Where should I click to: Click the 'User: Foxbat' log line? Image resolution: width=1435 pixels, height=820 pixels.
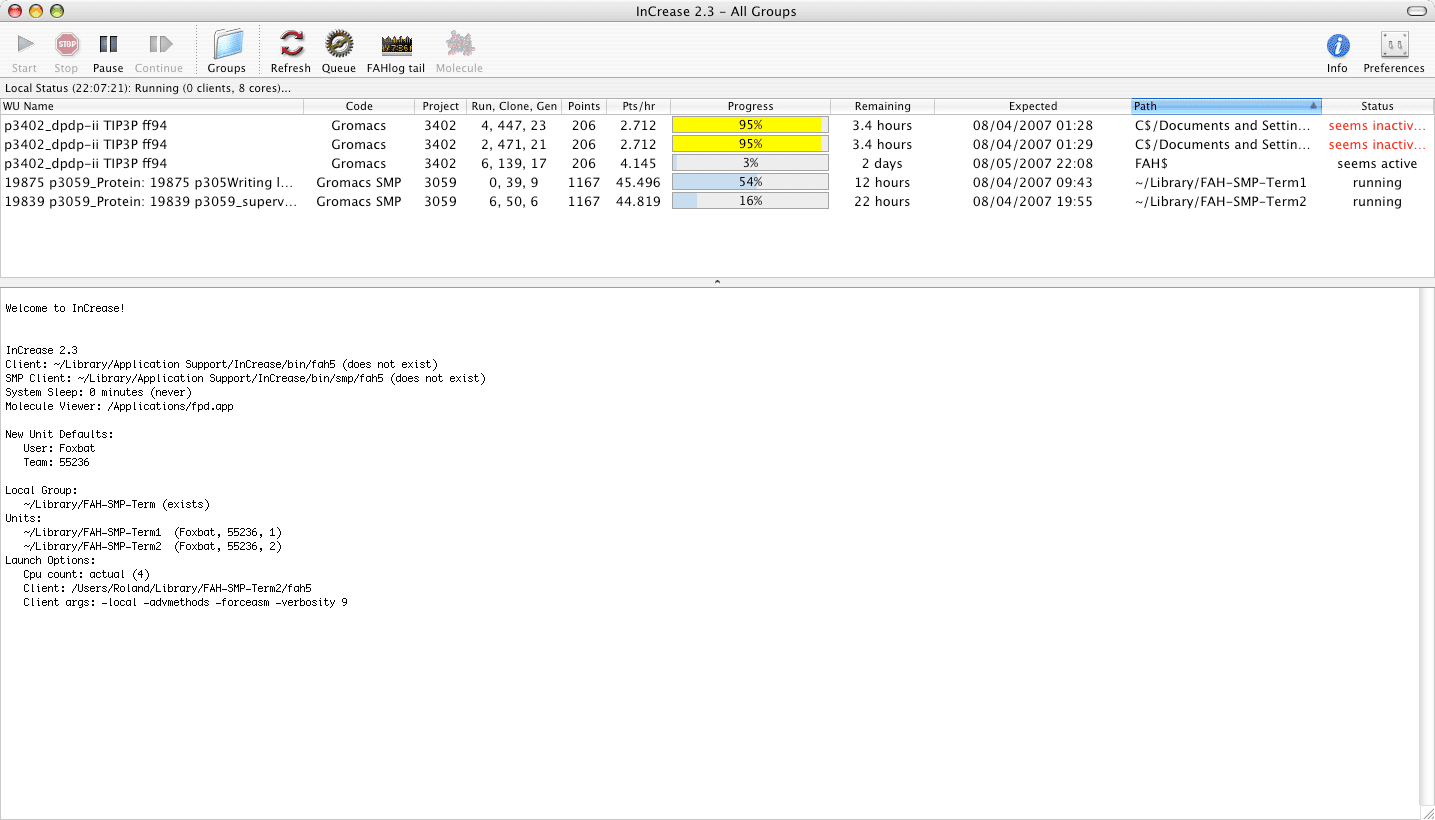tap(59, 449)
